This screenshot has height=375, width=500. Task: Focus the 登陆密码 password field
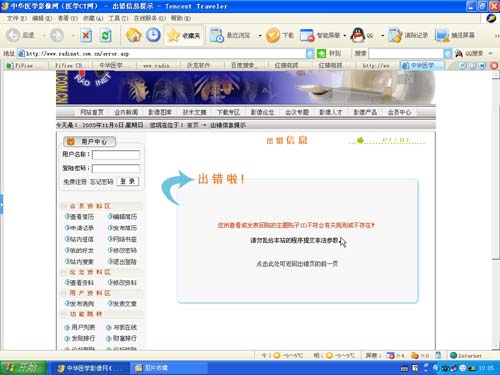[116, 169]
